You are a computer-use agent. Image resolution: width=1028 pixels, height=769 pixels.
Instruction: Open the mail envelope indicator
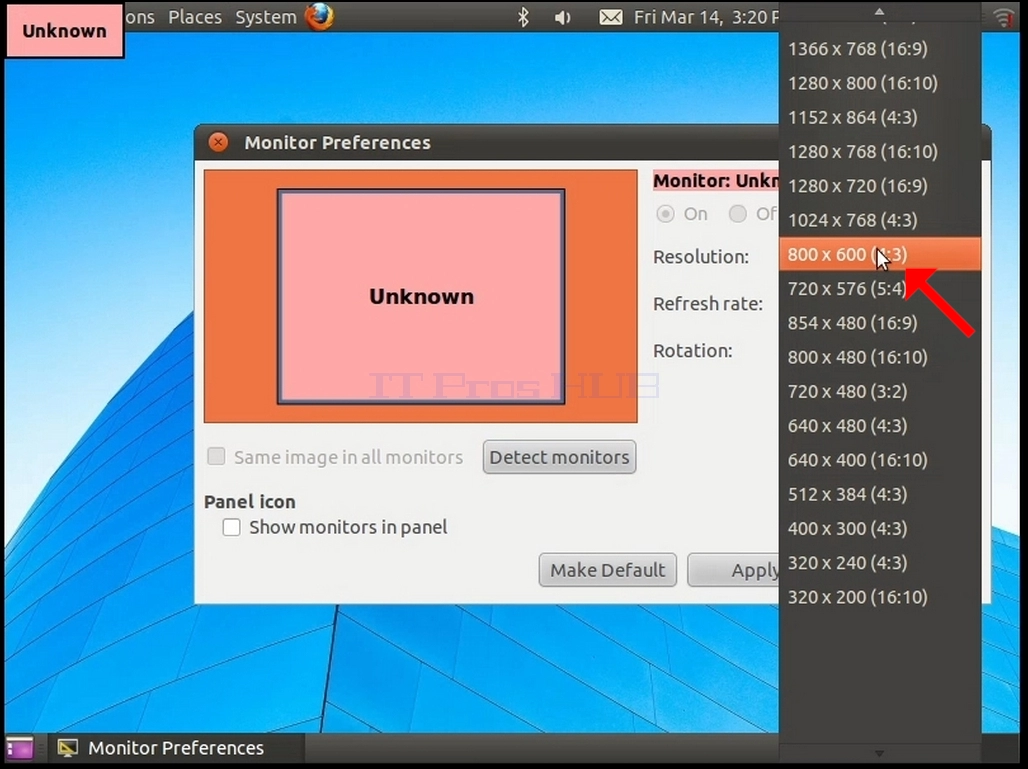point(611,18)
